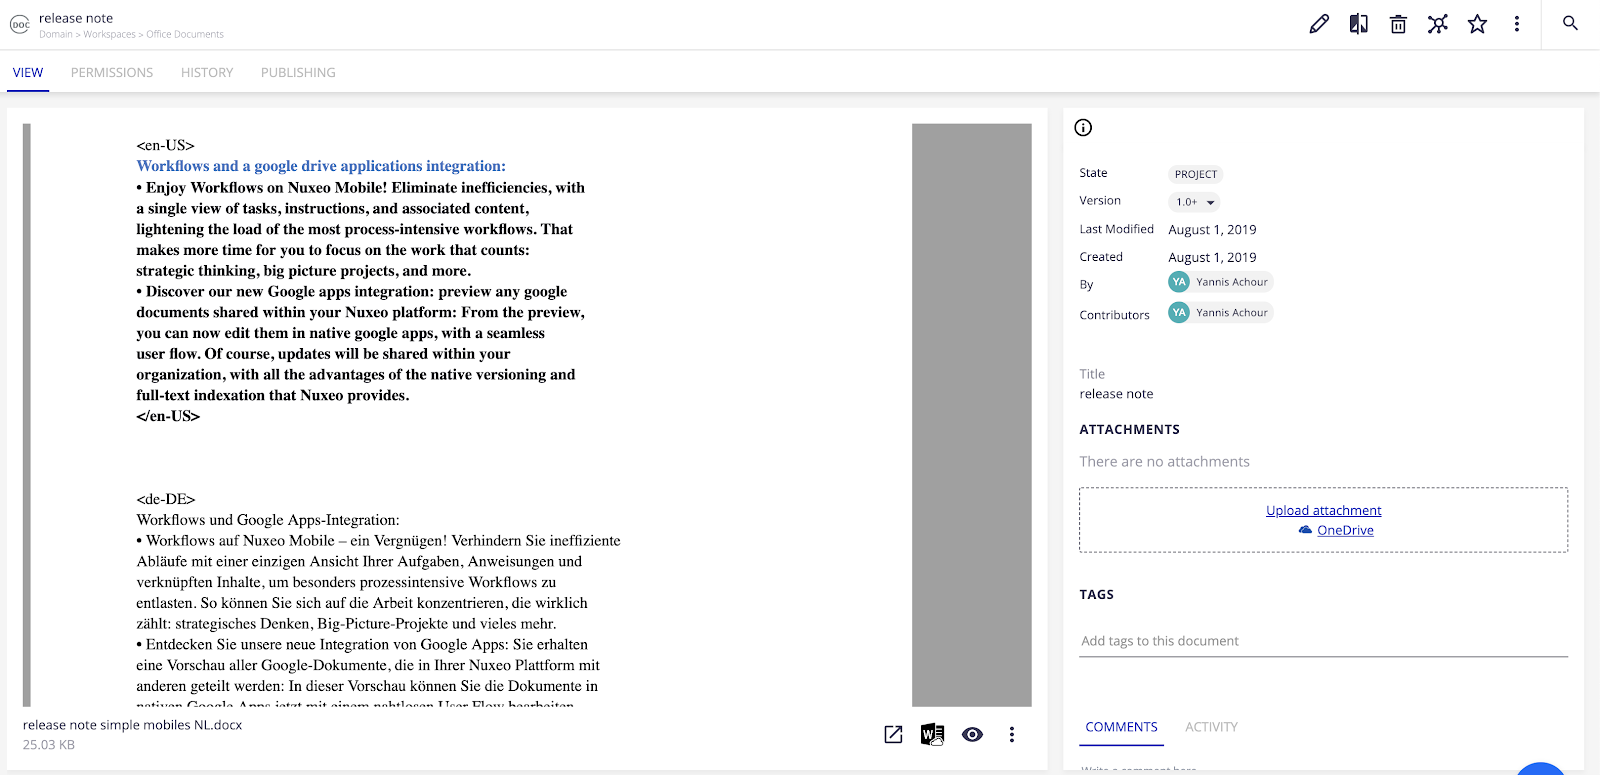The width and height of the screenshot is (1600, 775).
Task: Open preview in new window icon
Action: click(x=894, y=735)
